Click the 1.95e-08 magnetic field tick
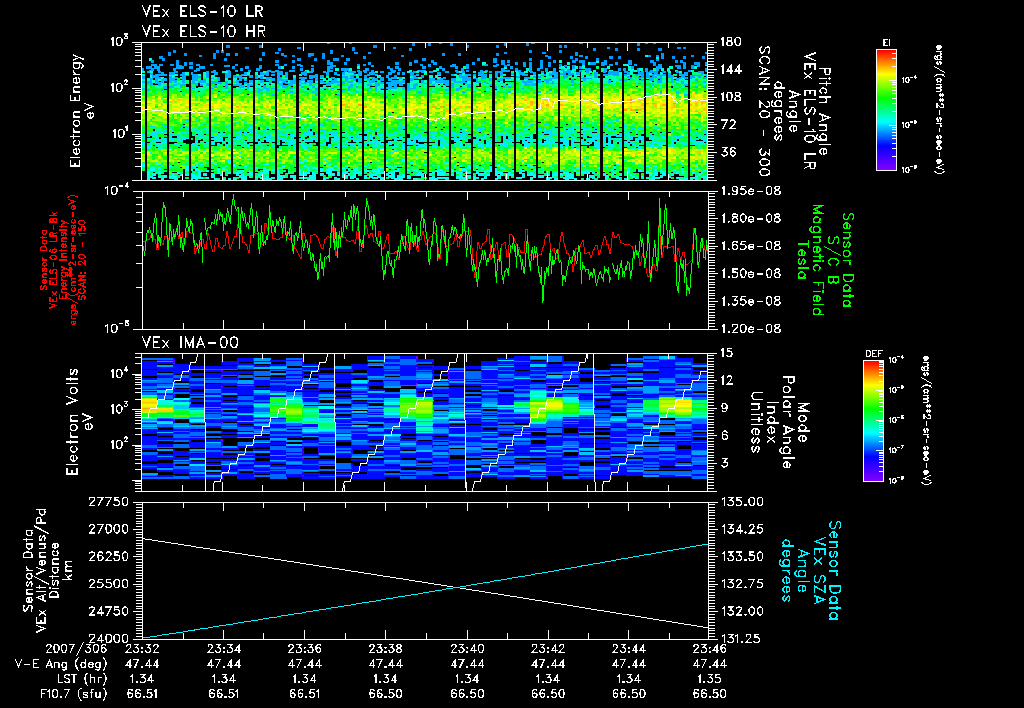The height and width of the screenshot is (708, 1024). pyautogui.click(x=750, y=191)
